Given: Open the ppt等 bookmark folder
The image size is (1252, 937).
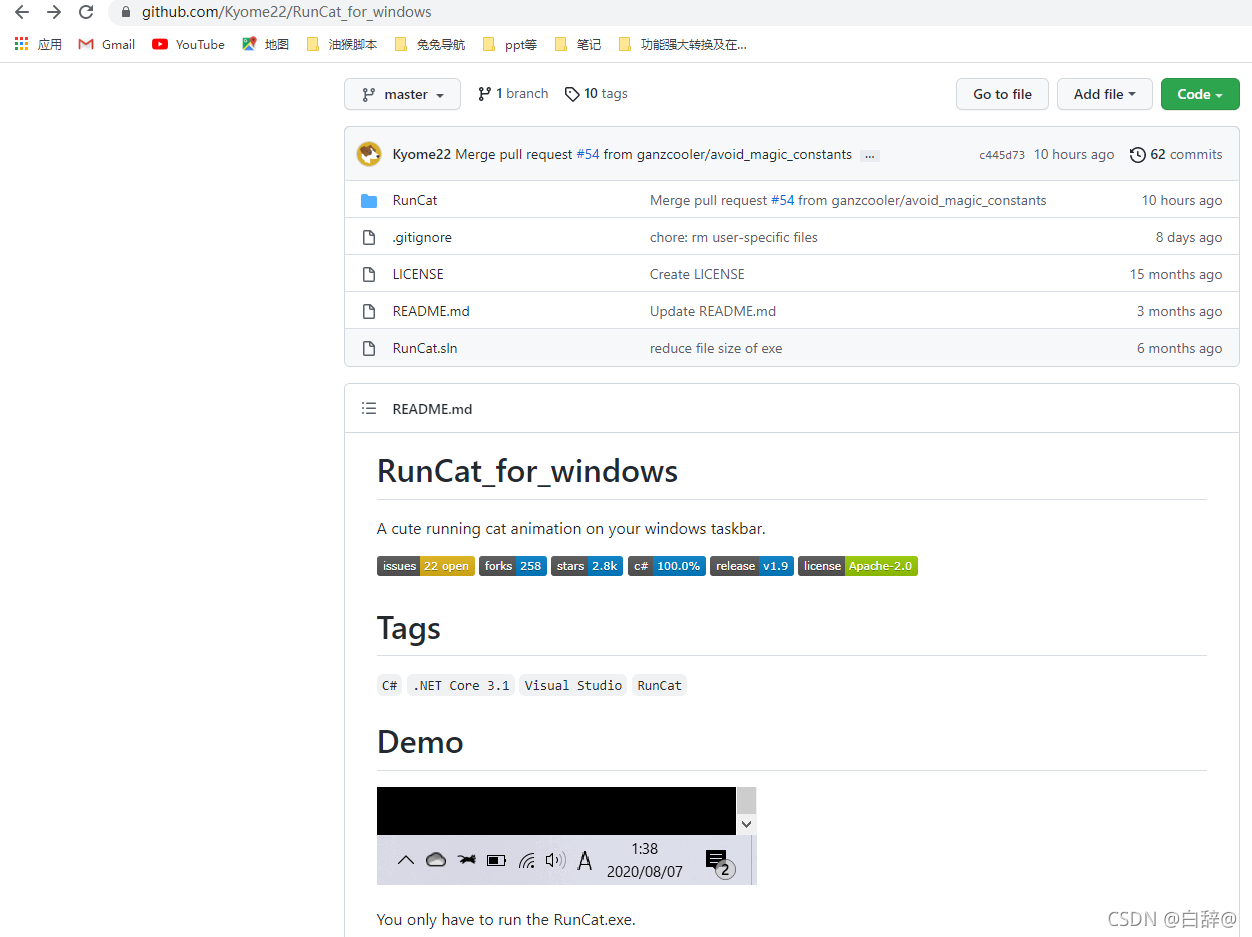Looking at the screenshot, I should point(509,44).
